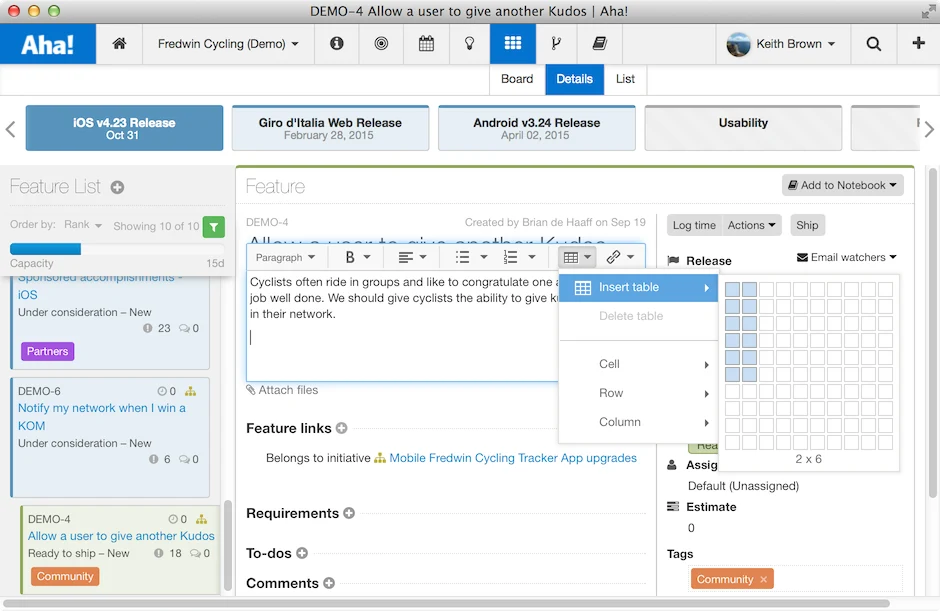Screen dimensions: 940x611
Task: Click the feature list vertical scrollbar
Action: click(228, 546)
